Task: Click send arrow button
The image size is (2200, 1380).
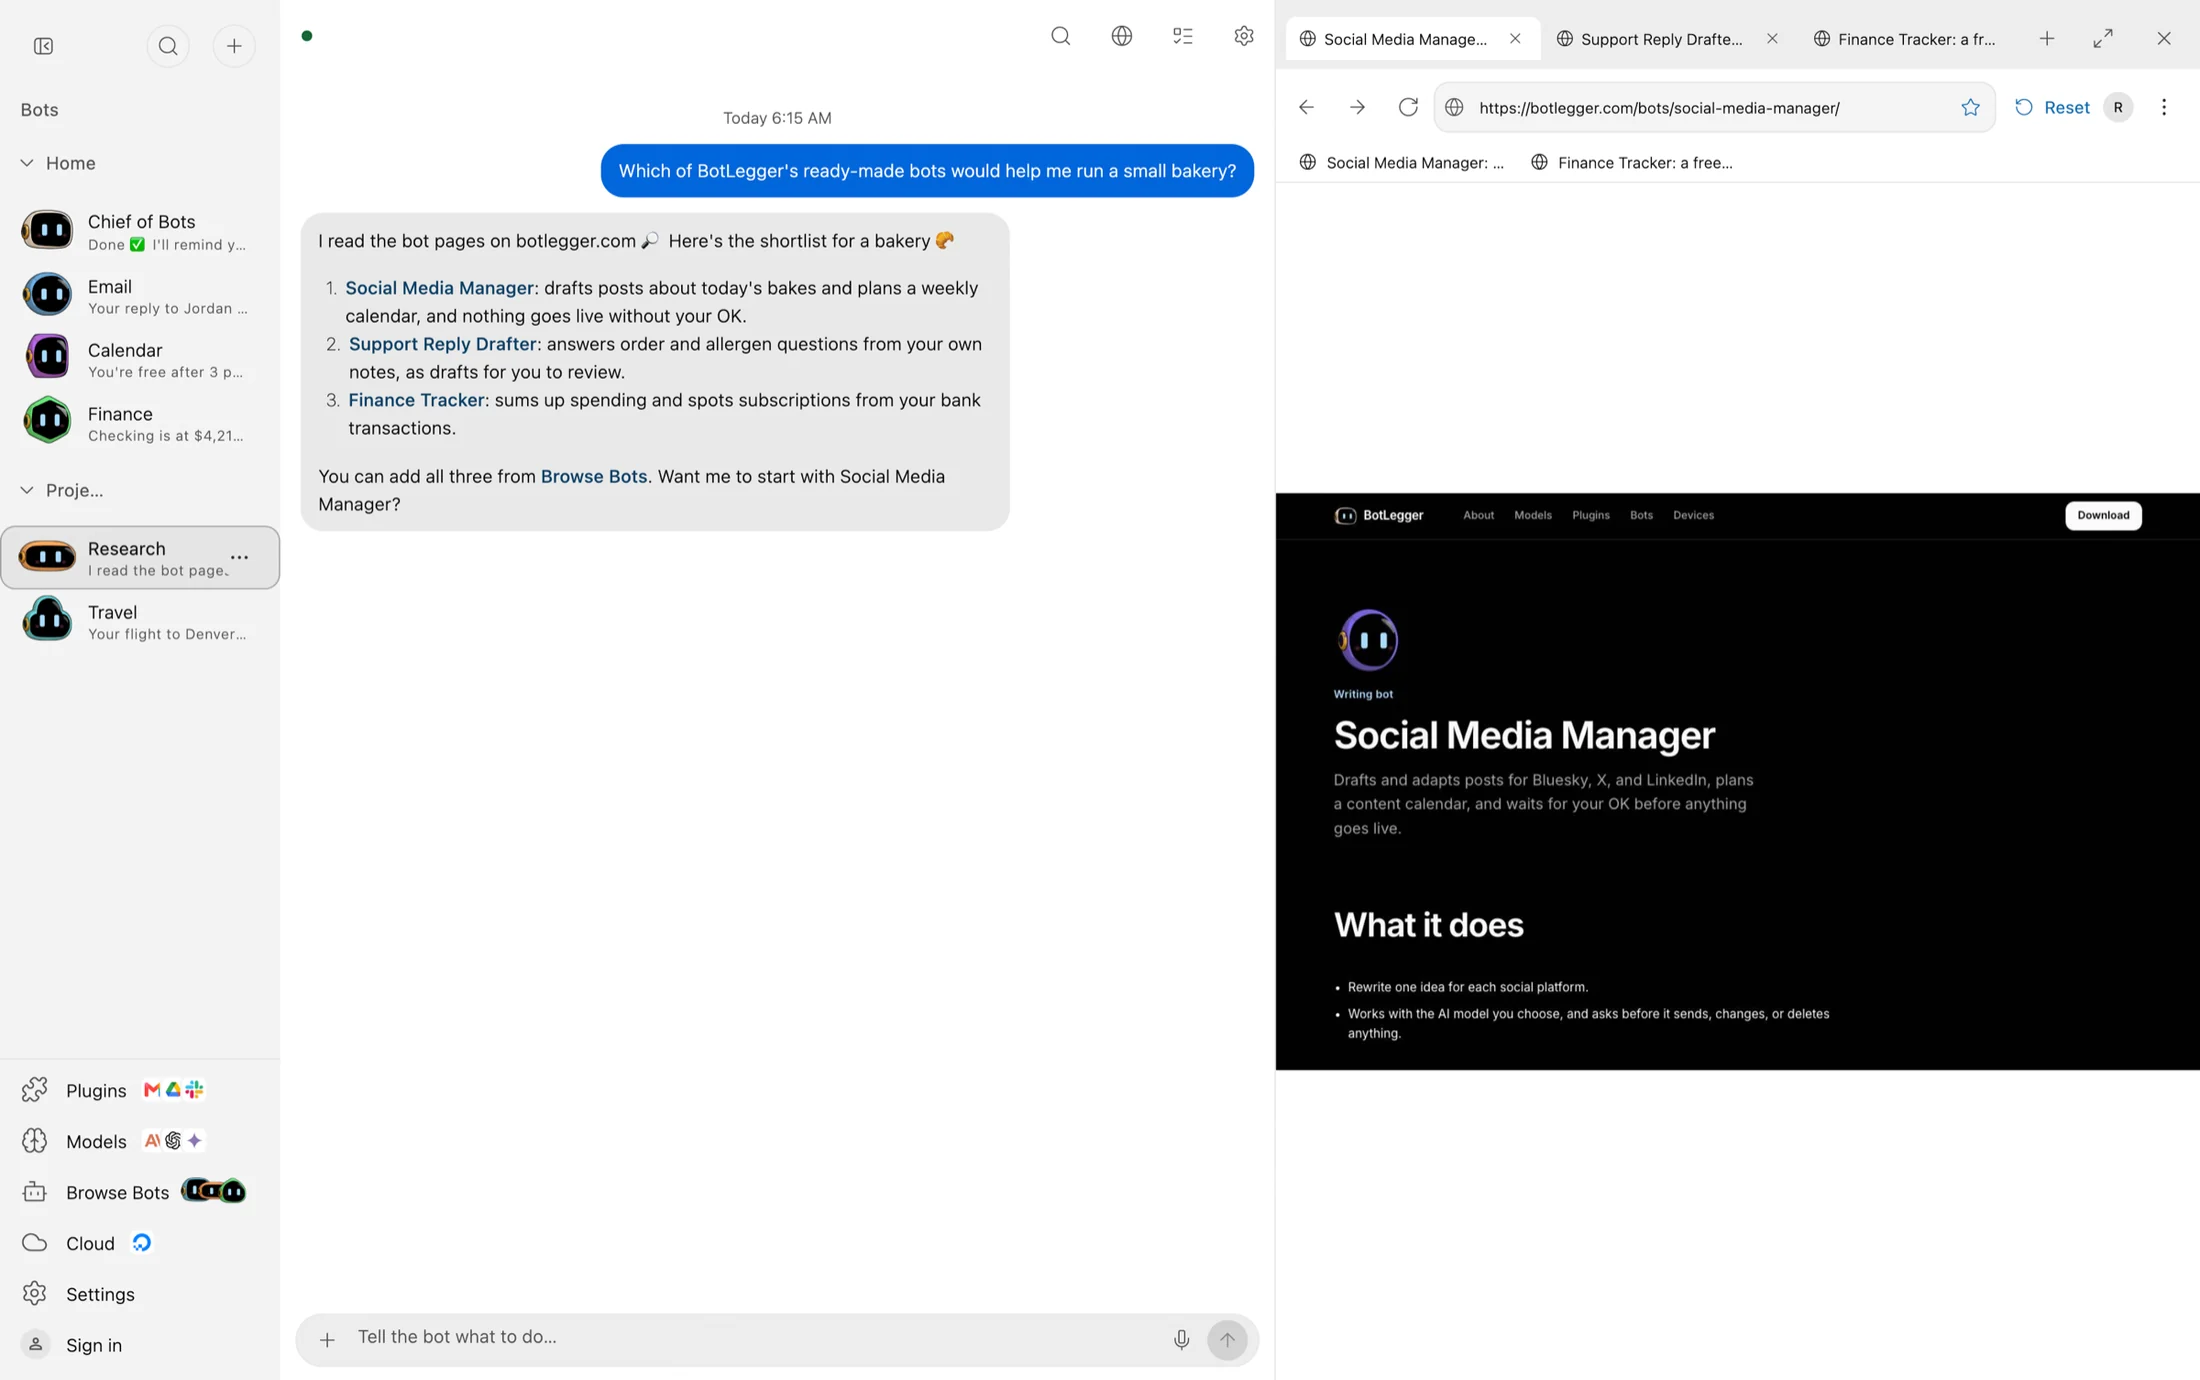Action: coord(1227,1339)
